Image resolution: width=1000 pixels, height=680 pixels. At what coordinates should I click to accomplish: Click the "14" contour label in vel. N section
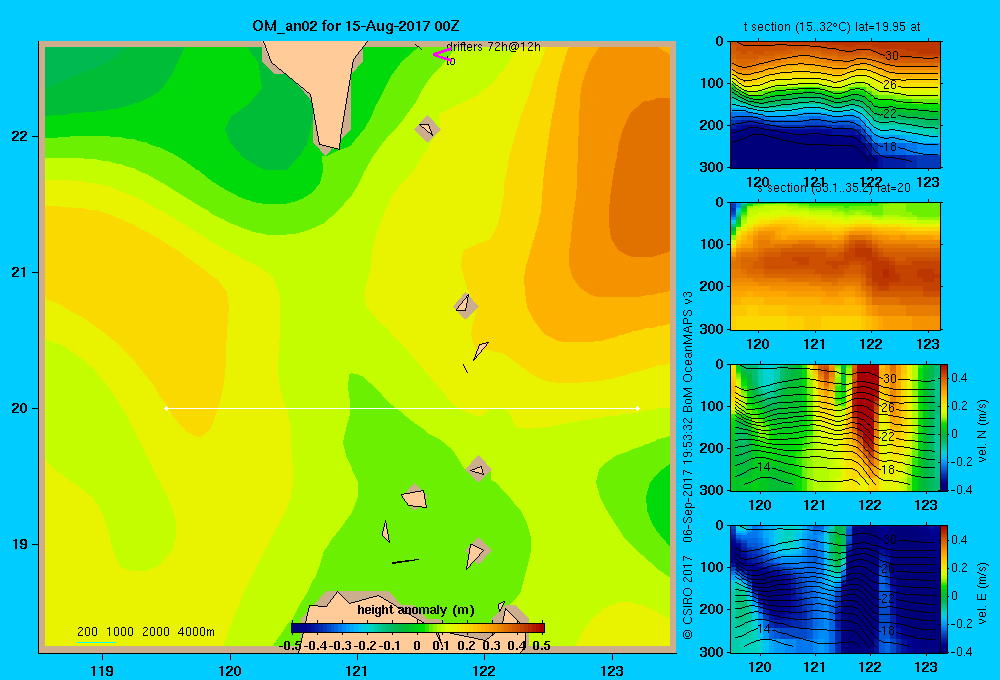[763, 467]
